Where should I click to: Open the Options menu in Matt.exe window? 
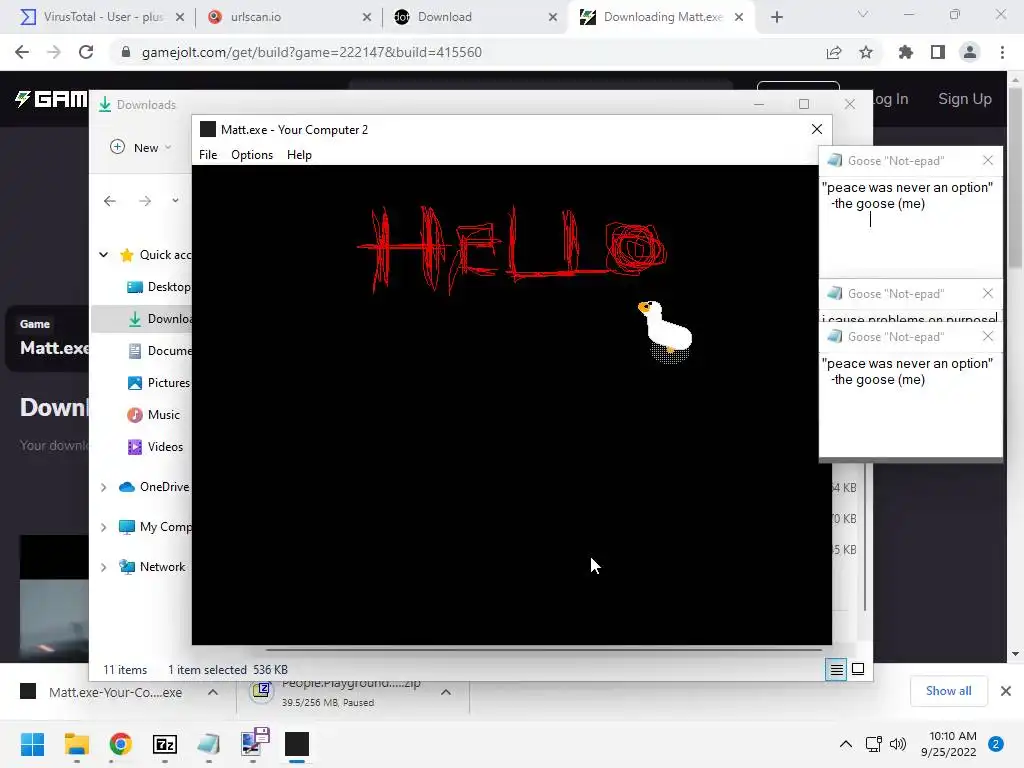(x=251, y=155)
